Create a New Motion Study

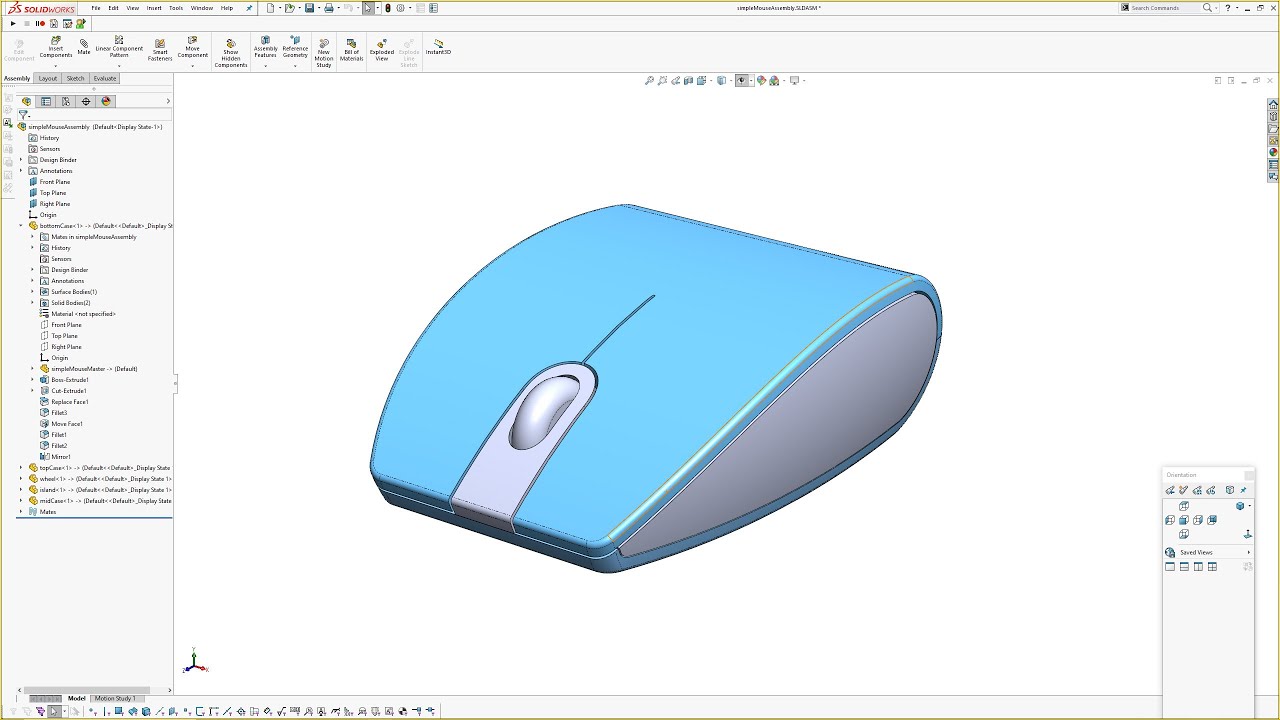pyautogui.click(x=324, y=53)
